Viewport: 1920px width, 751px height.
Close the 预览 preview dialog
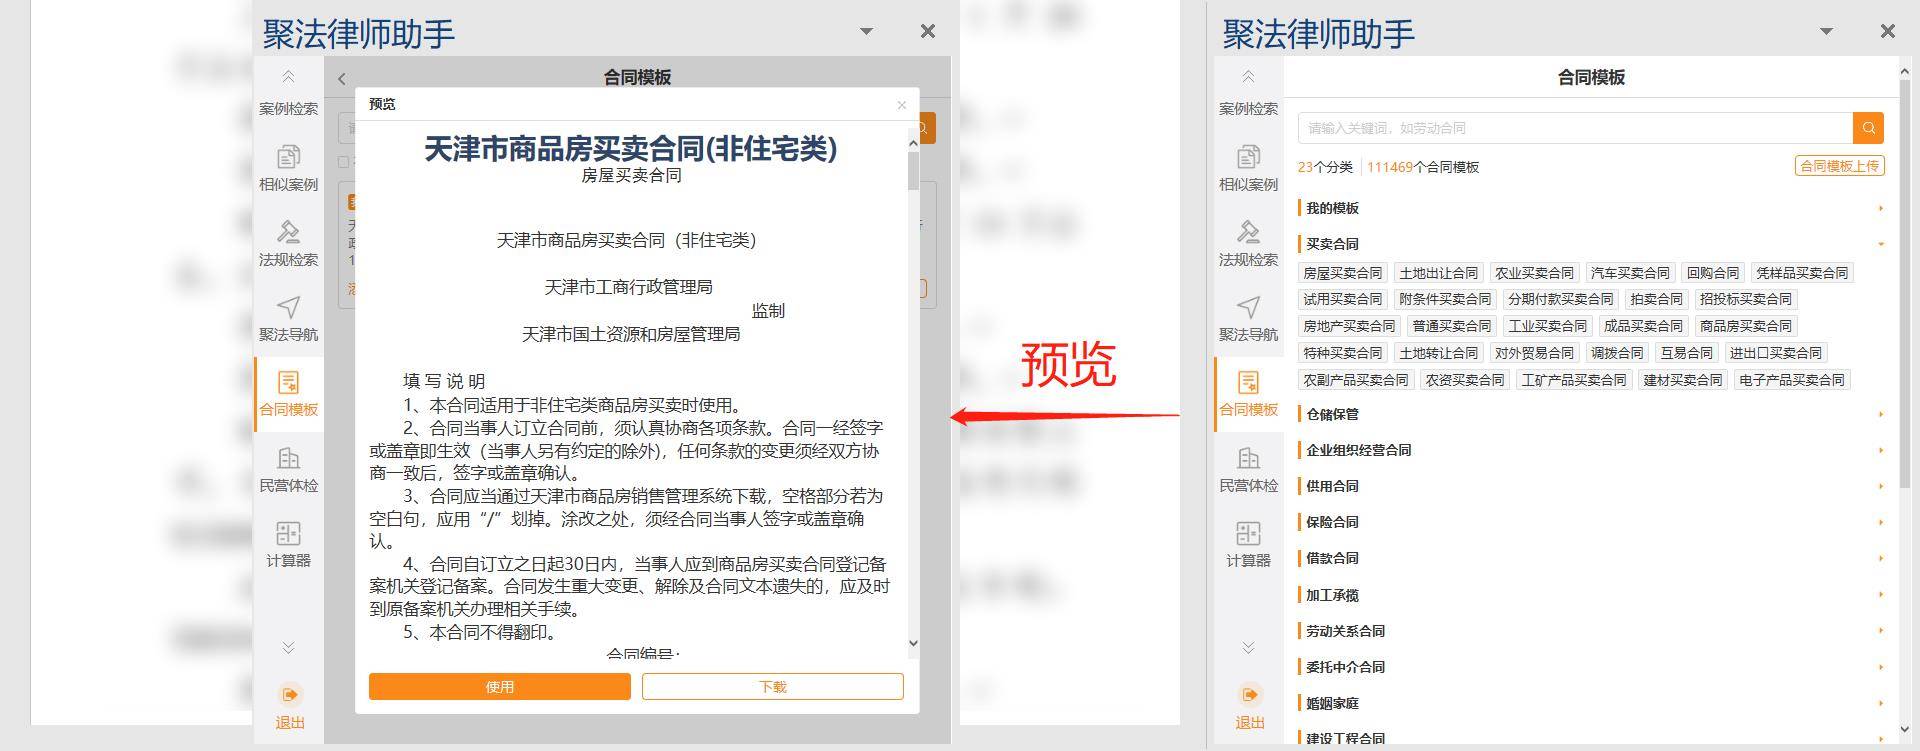pyautogui.click(x=901, y=104)
